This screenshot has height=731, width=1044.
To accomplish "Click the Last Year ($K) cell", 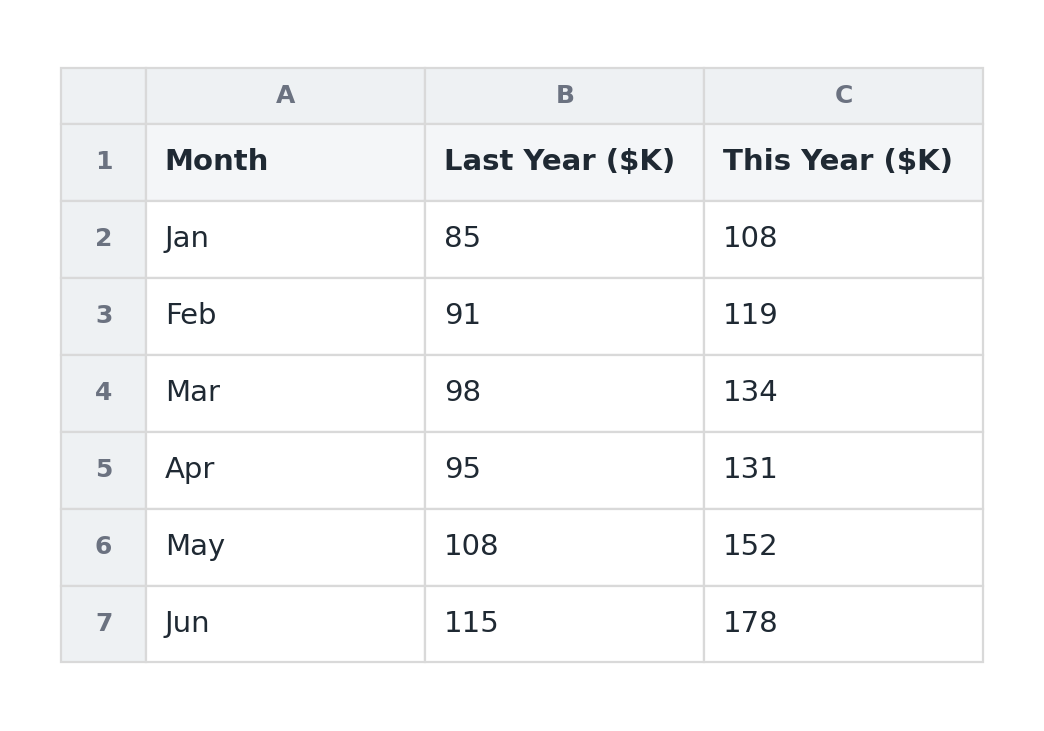I will [565, 162].
